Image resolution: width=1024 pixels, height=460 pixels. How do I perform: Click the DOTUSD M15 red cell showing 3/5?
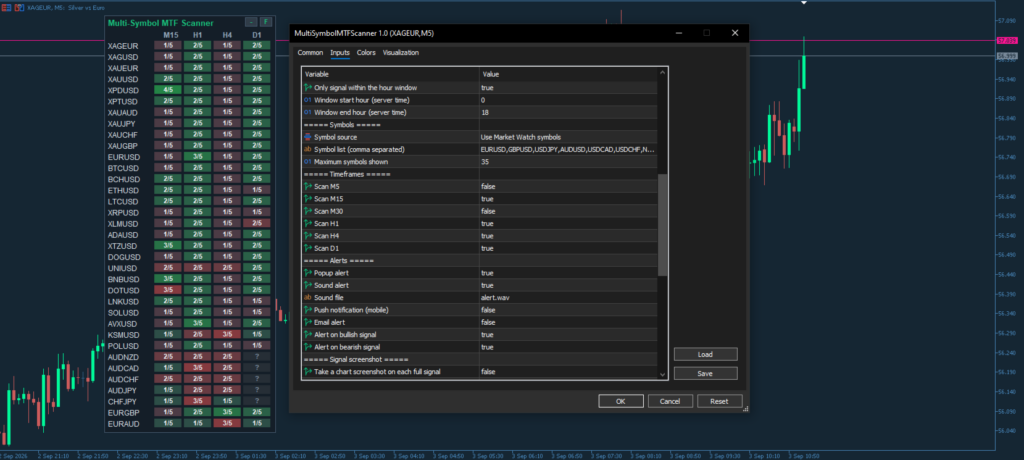(x=168, y=290)
